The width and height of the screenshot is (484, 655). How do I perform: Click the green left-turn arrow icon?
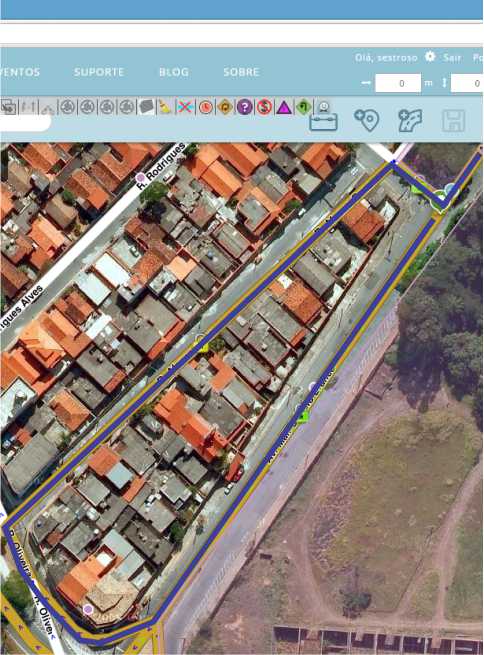tap(304, 107)
